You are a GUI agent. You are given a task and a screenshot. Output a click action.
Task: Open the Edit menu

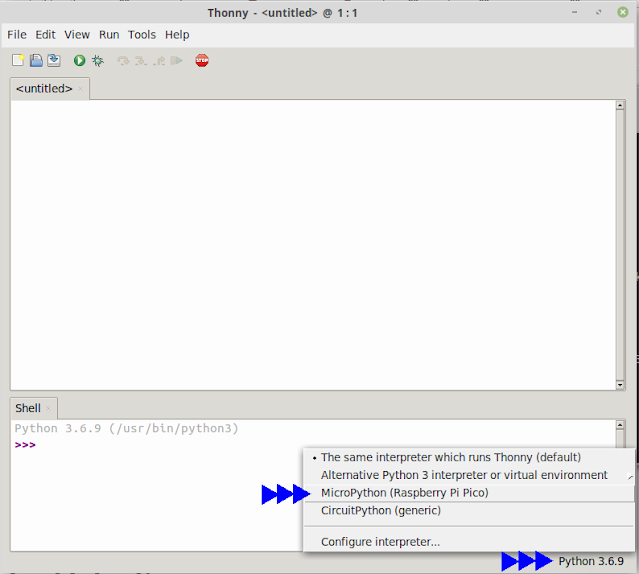[x=45, y=35]
